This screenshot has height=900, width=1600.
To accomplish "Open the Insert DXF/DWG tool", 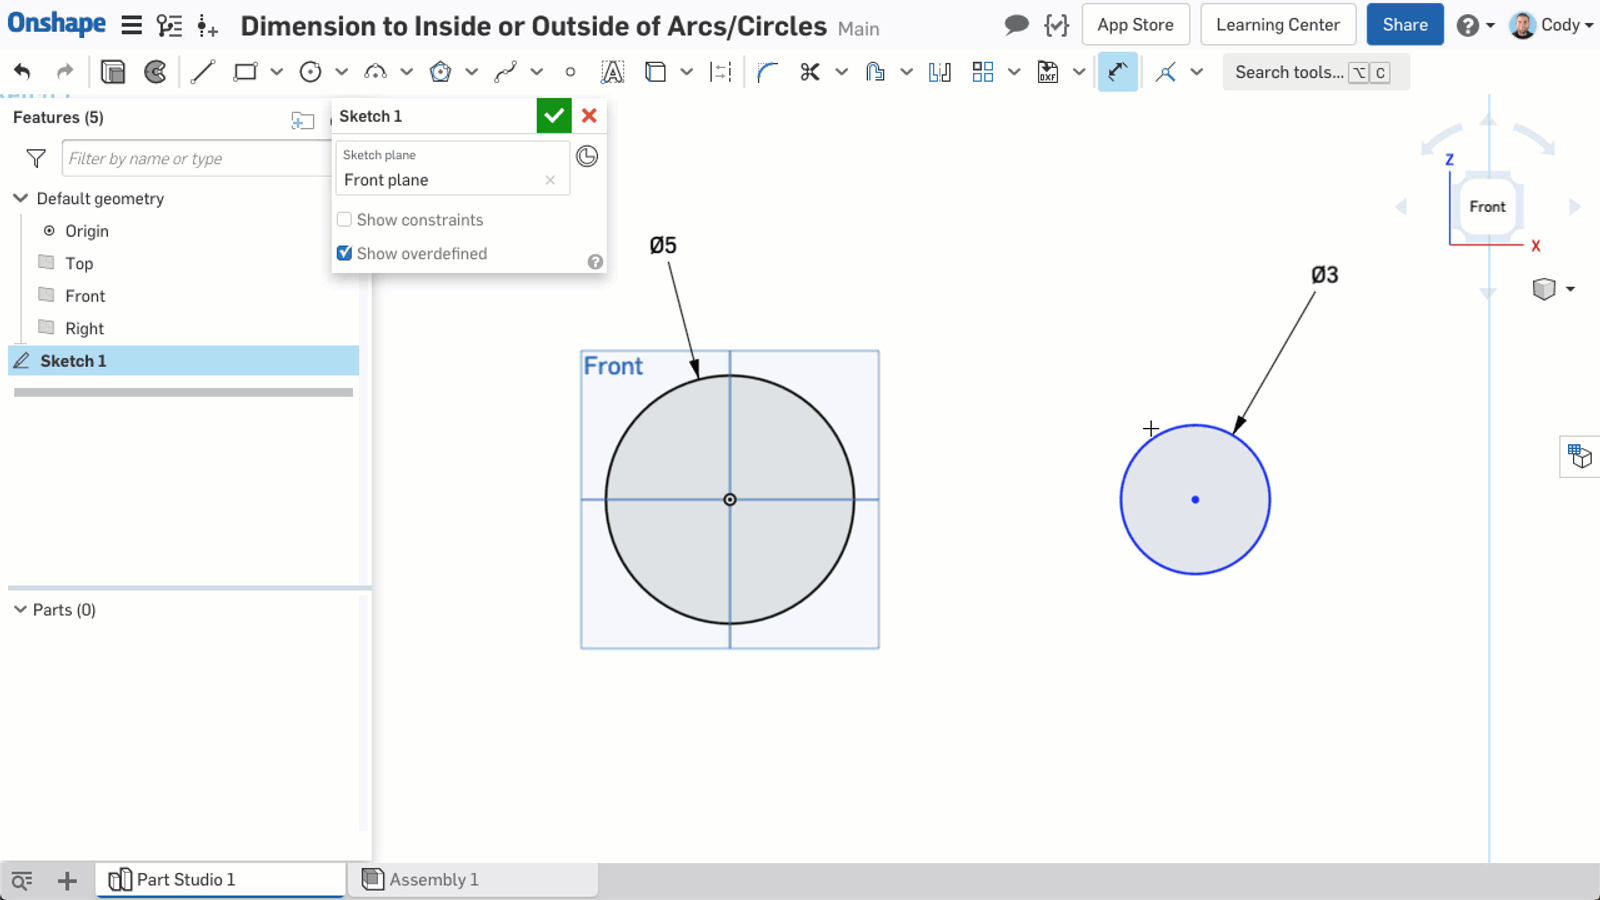I will pyautogui.click(x=1047, y=71).
